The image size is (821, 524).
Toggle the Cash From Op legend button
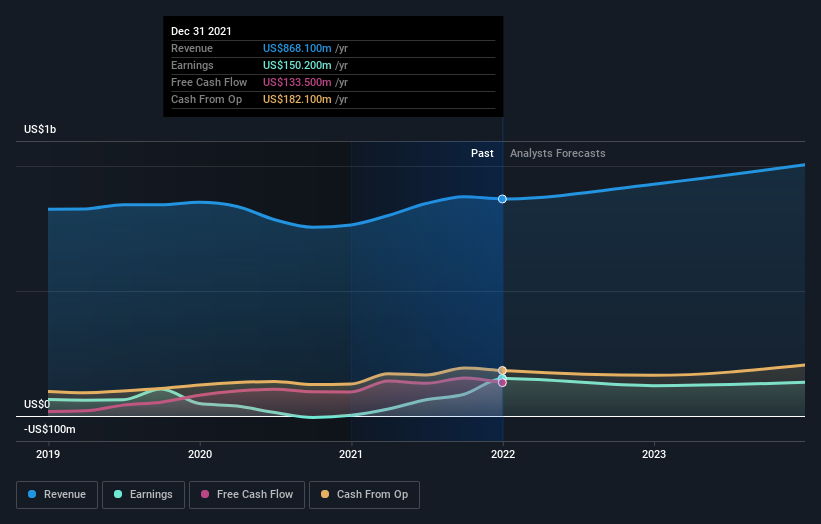click(364, 495)
